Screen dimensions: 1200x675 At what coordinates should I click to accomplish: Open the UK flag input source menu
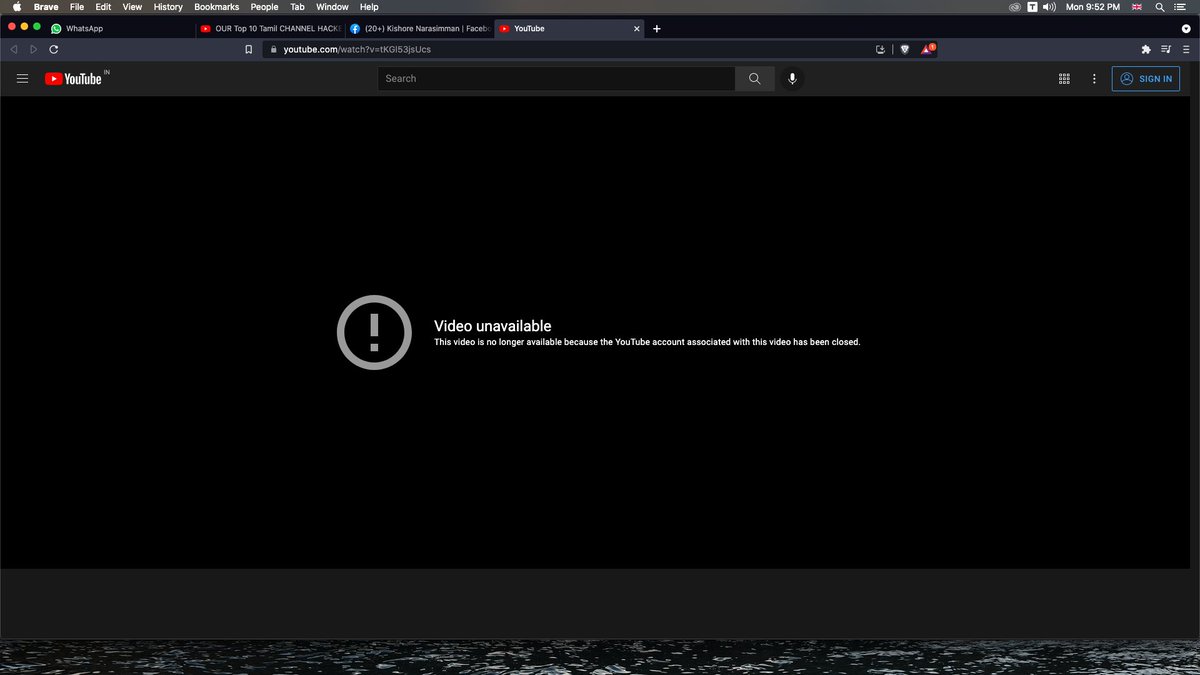[1137, 7]
